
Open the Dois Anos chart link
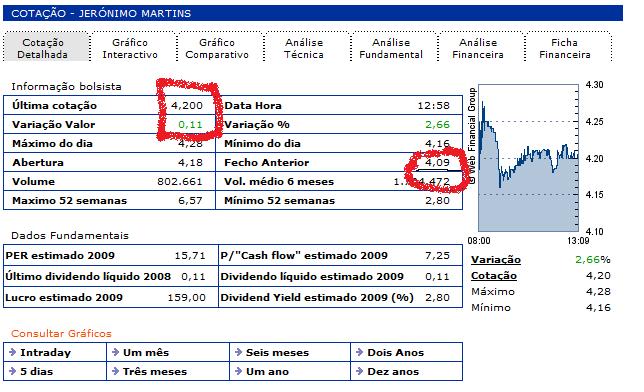point(396,353)
